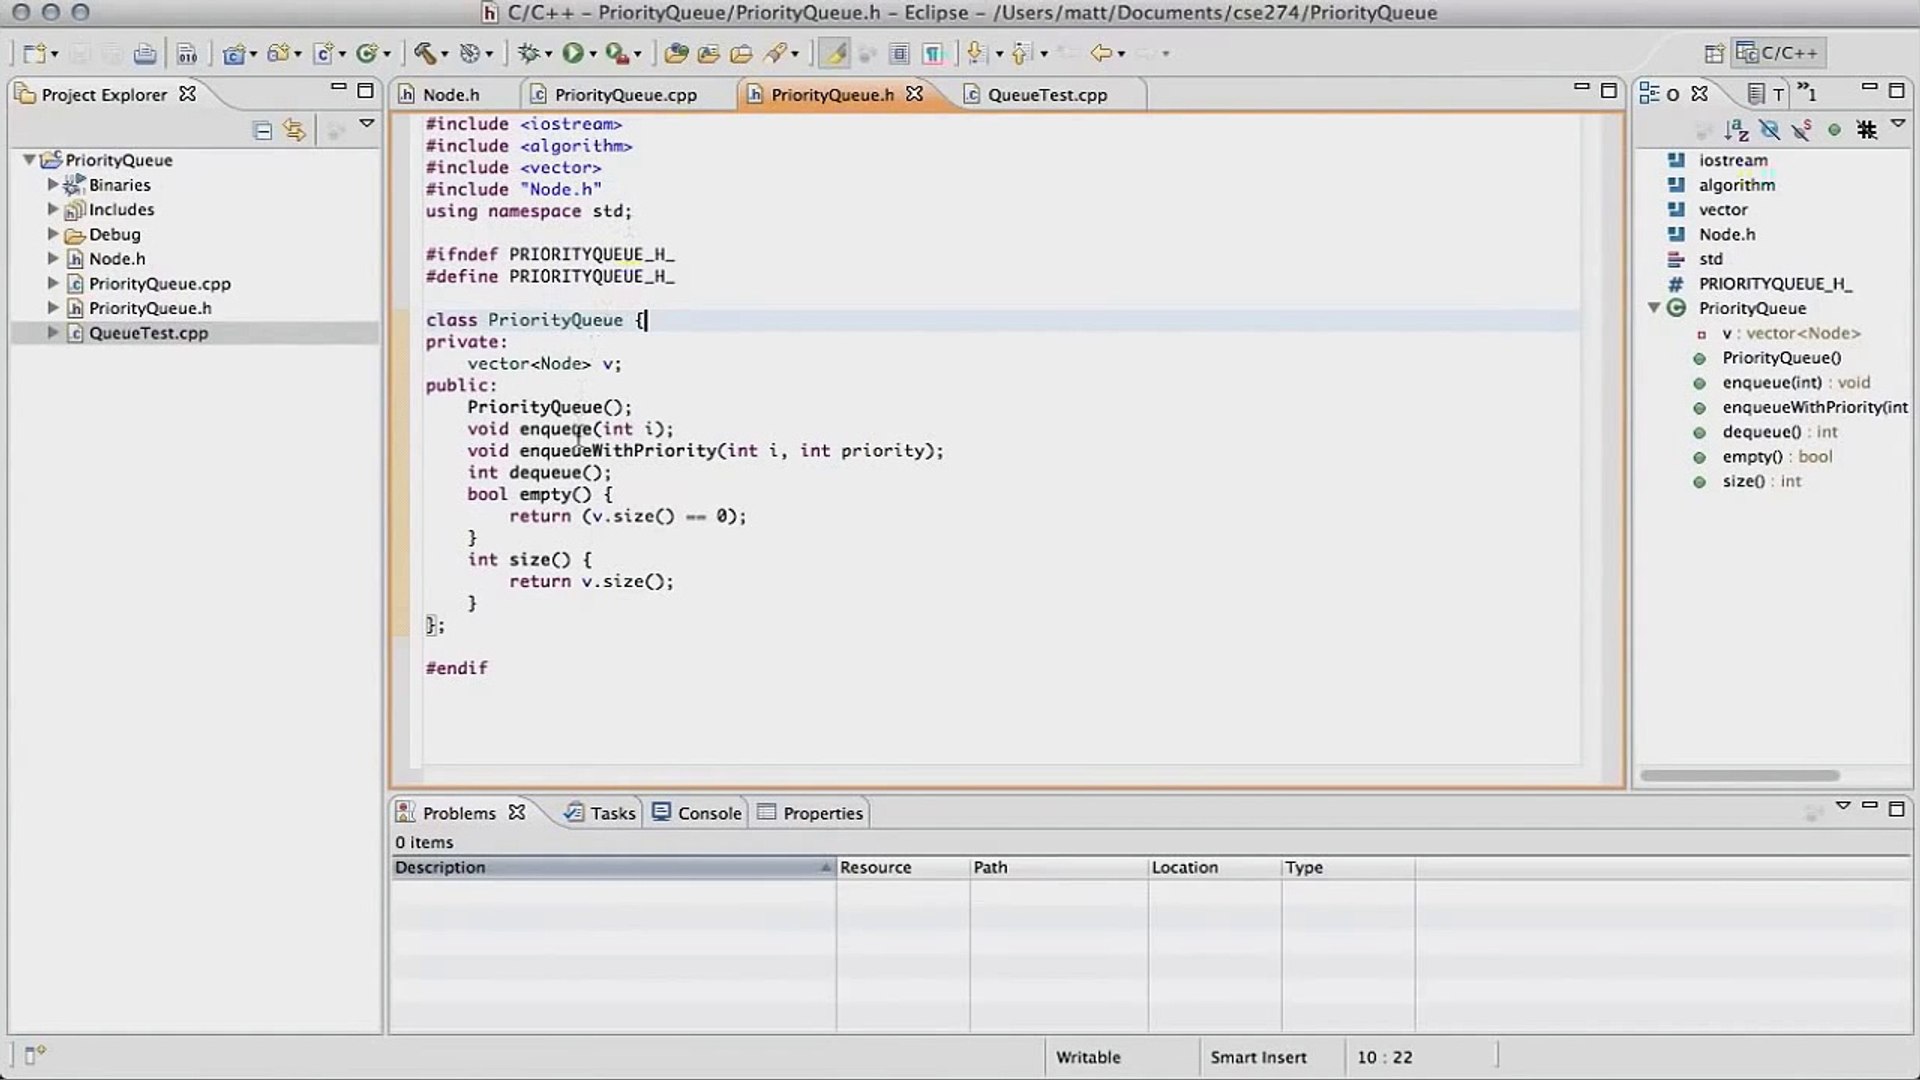Viewport: 1920px width, 1080px height.
Task: Click the Outline horizontal scrollbar
Action: 1739,775
